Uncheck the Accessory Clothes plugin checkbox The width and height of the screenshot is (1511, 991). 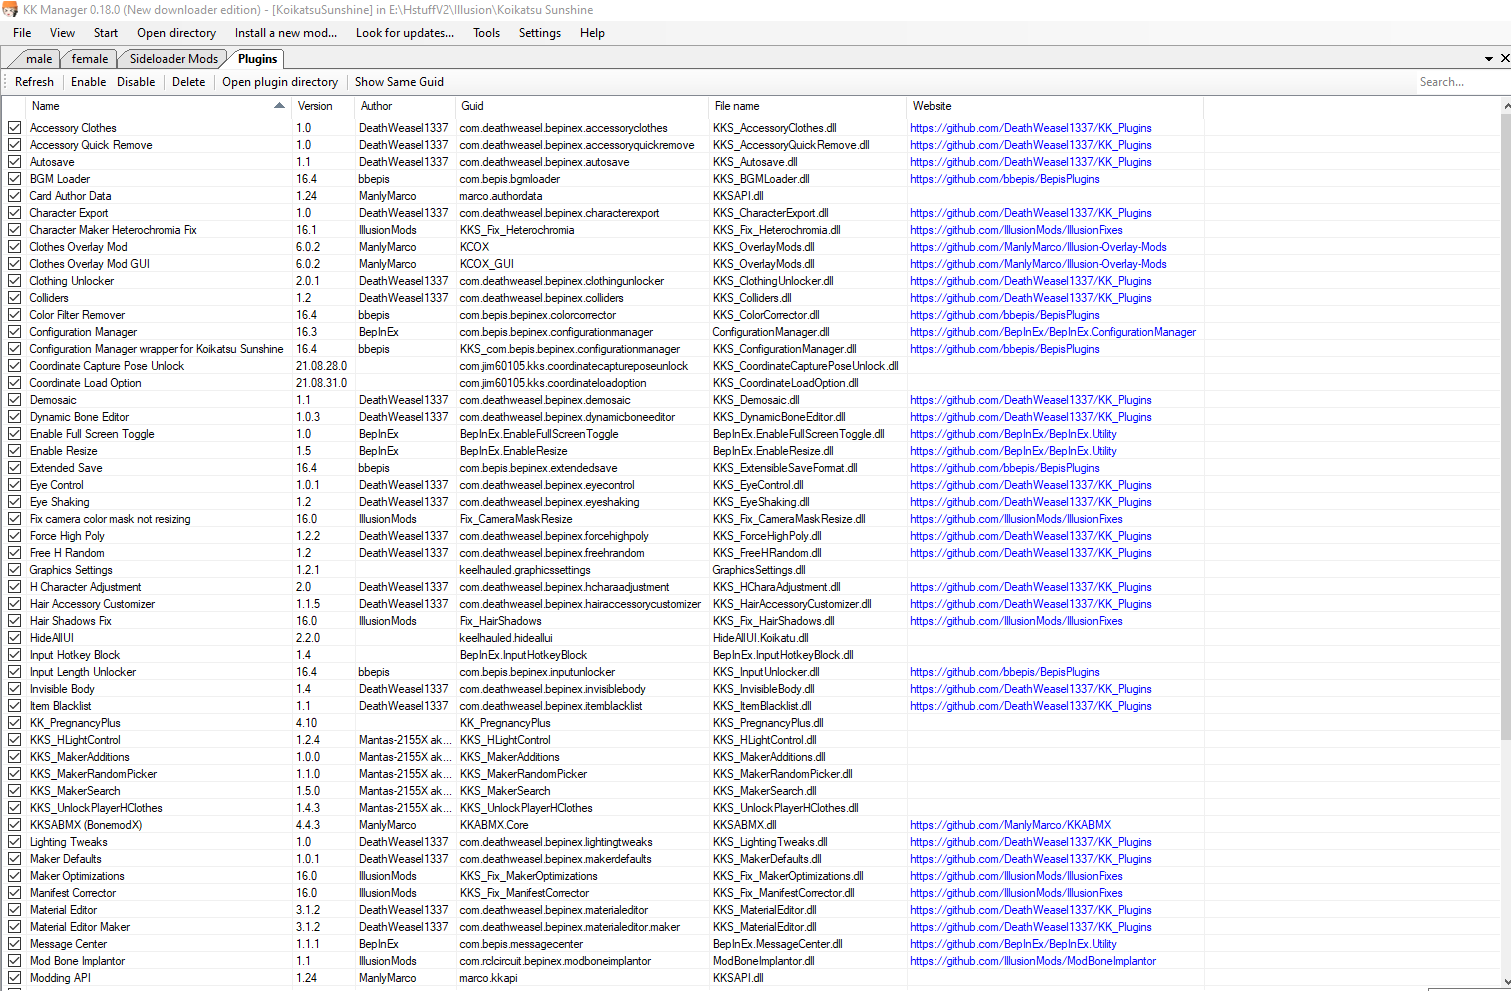point(15,128)
